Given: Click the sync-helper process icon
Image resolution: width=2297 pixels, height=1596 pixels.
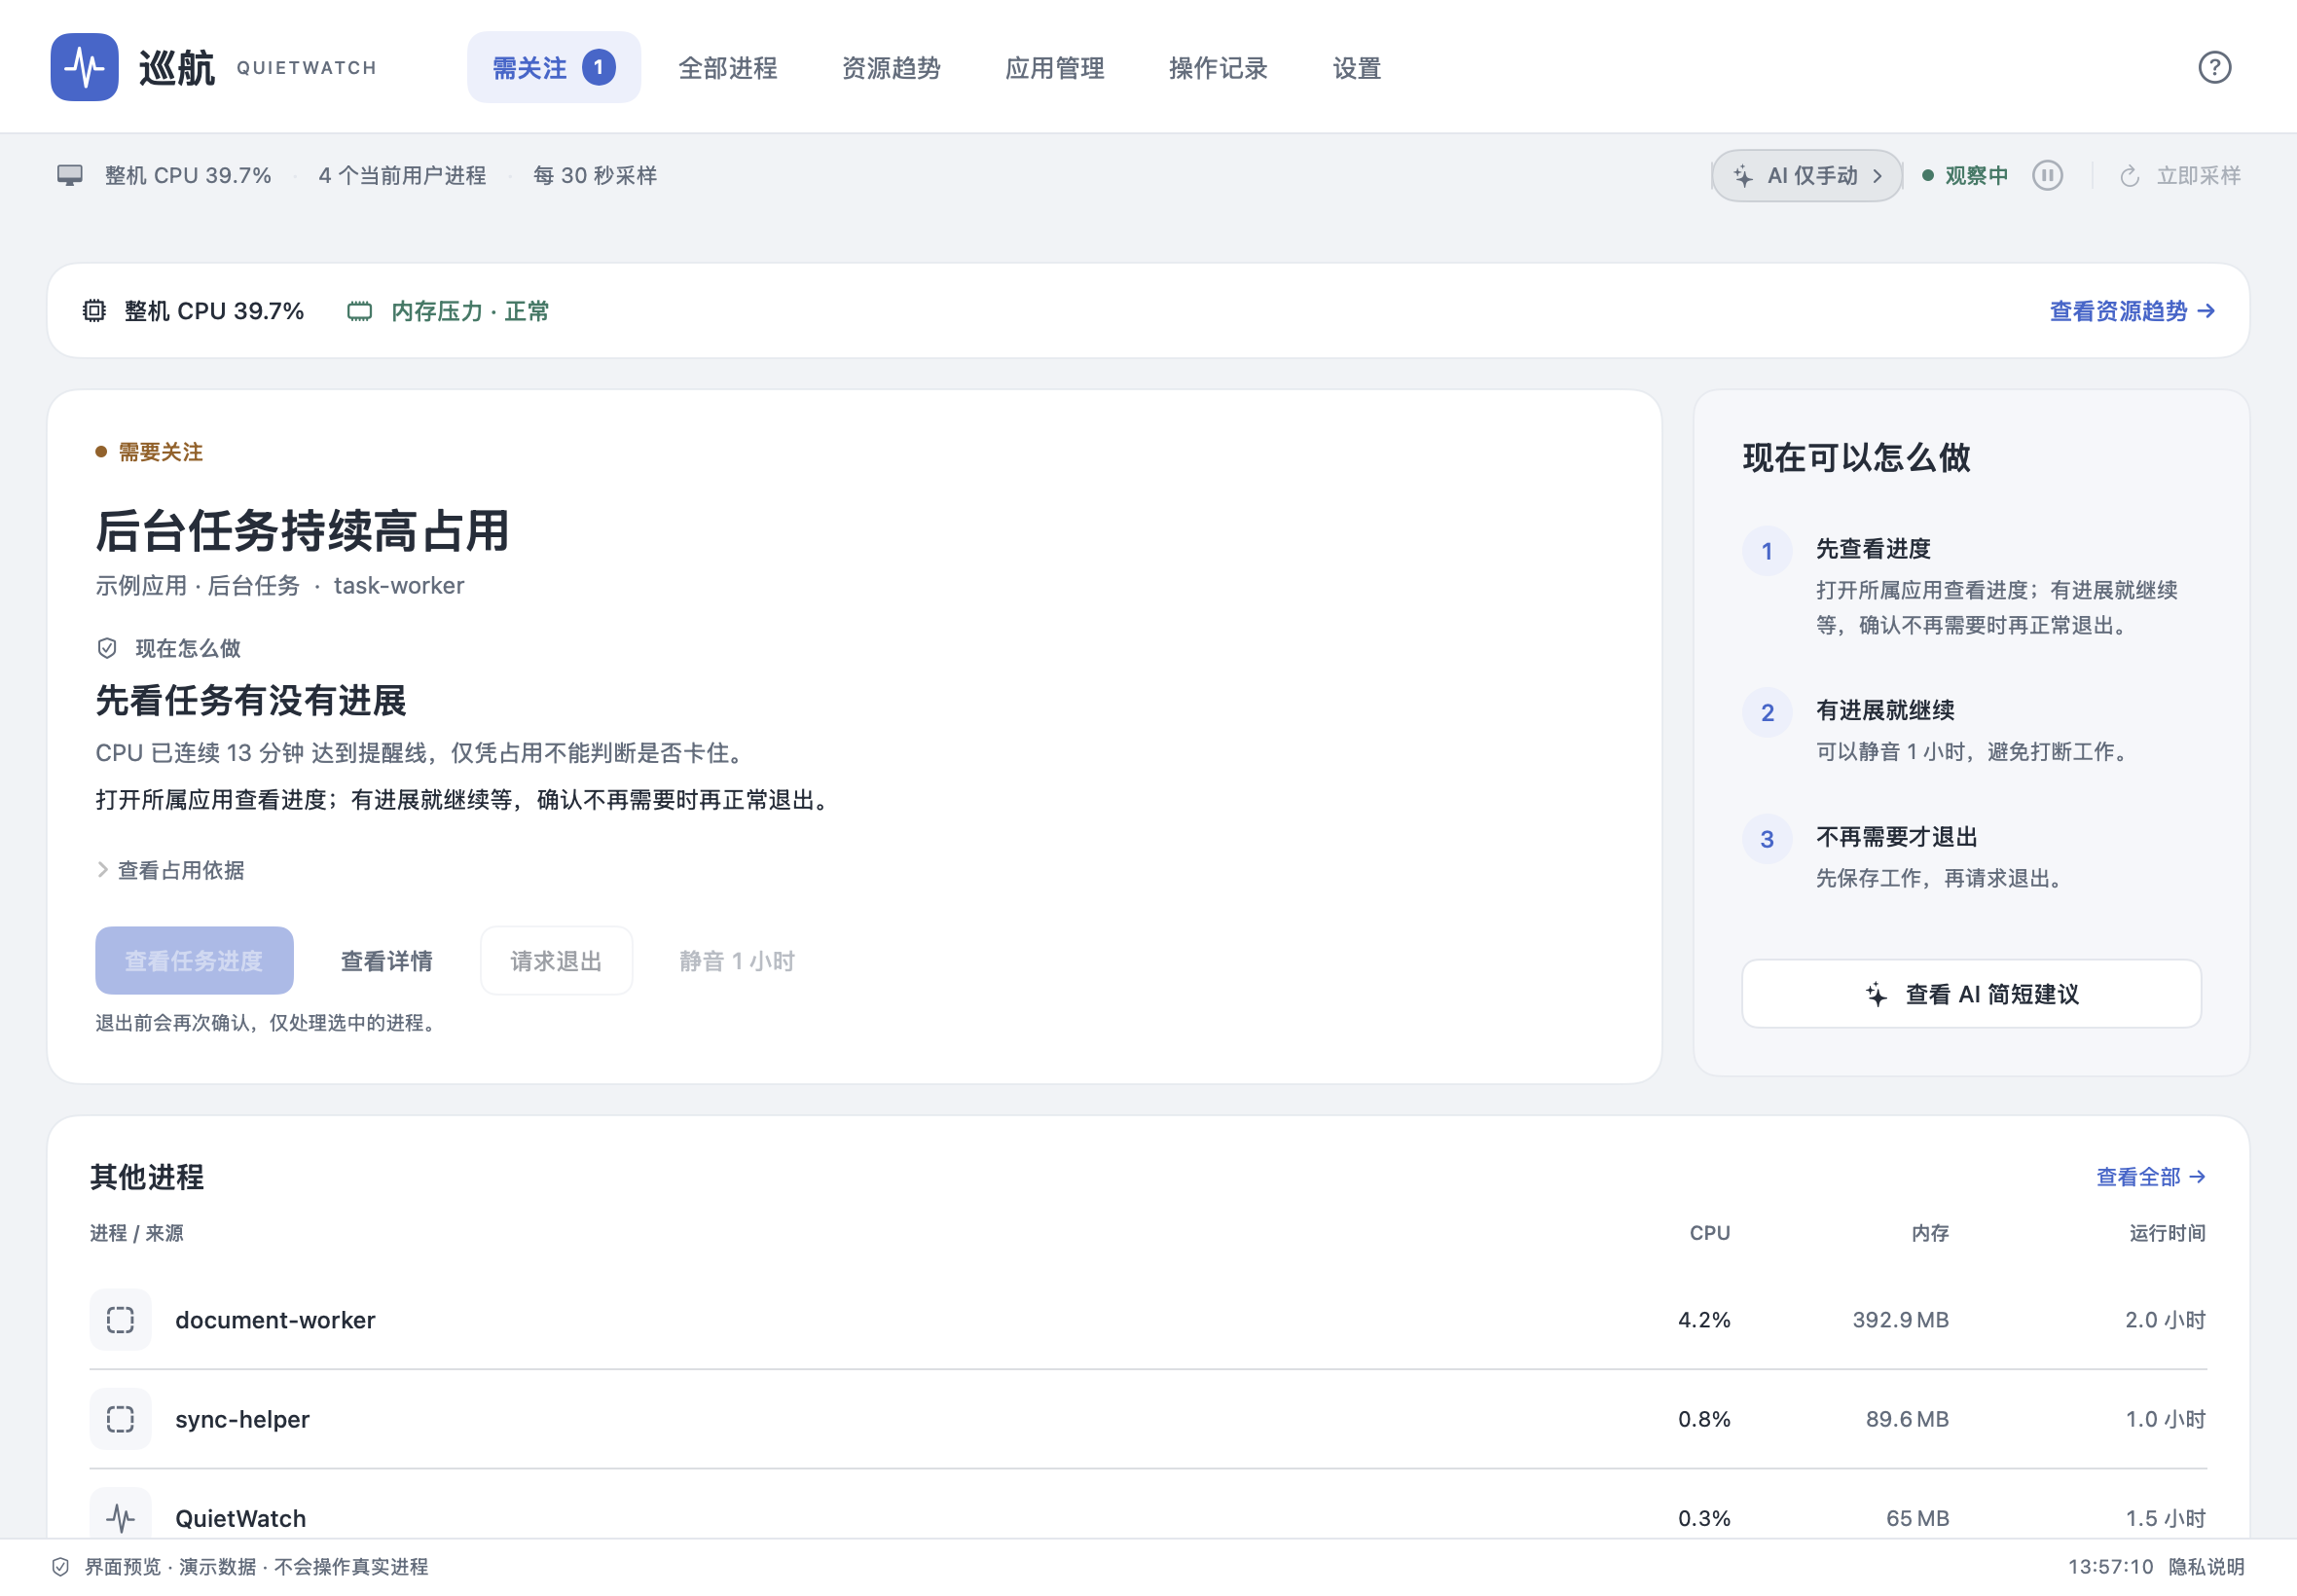Looking at the screenshot, I should coord(121,1419).
